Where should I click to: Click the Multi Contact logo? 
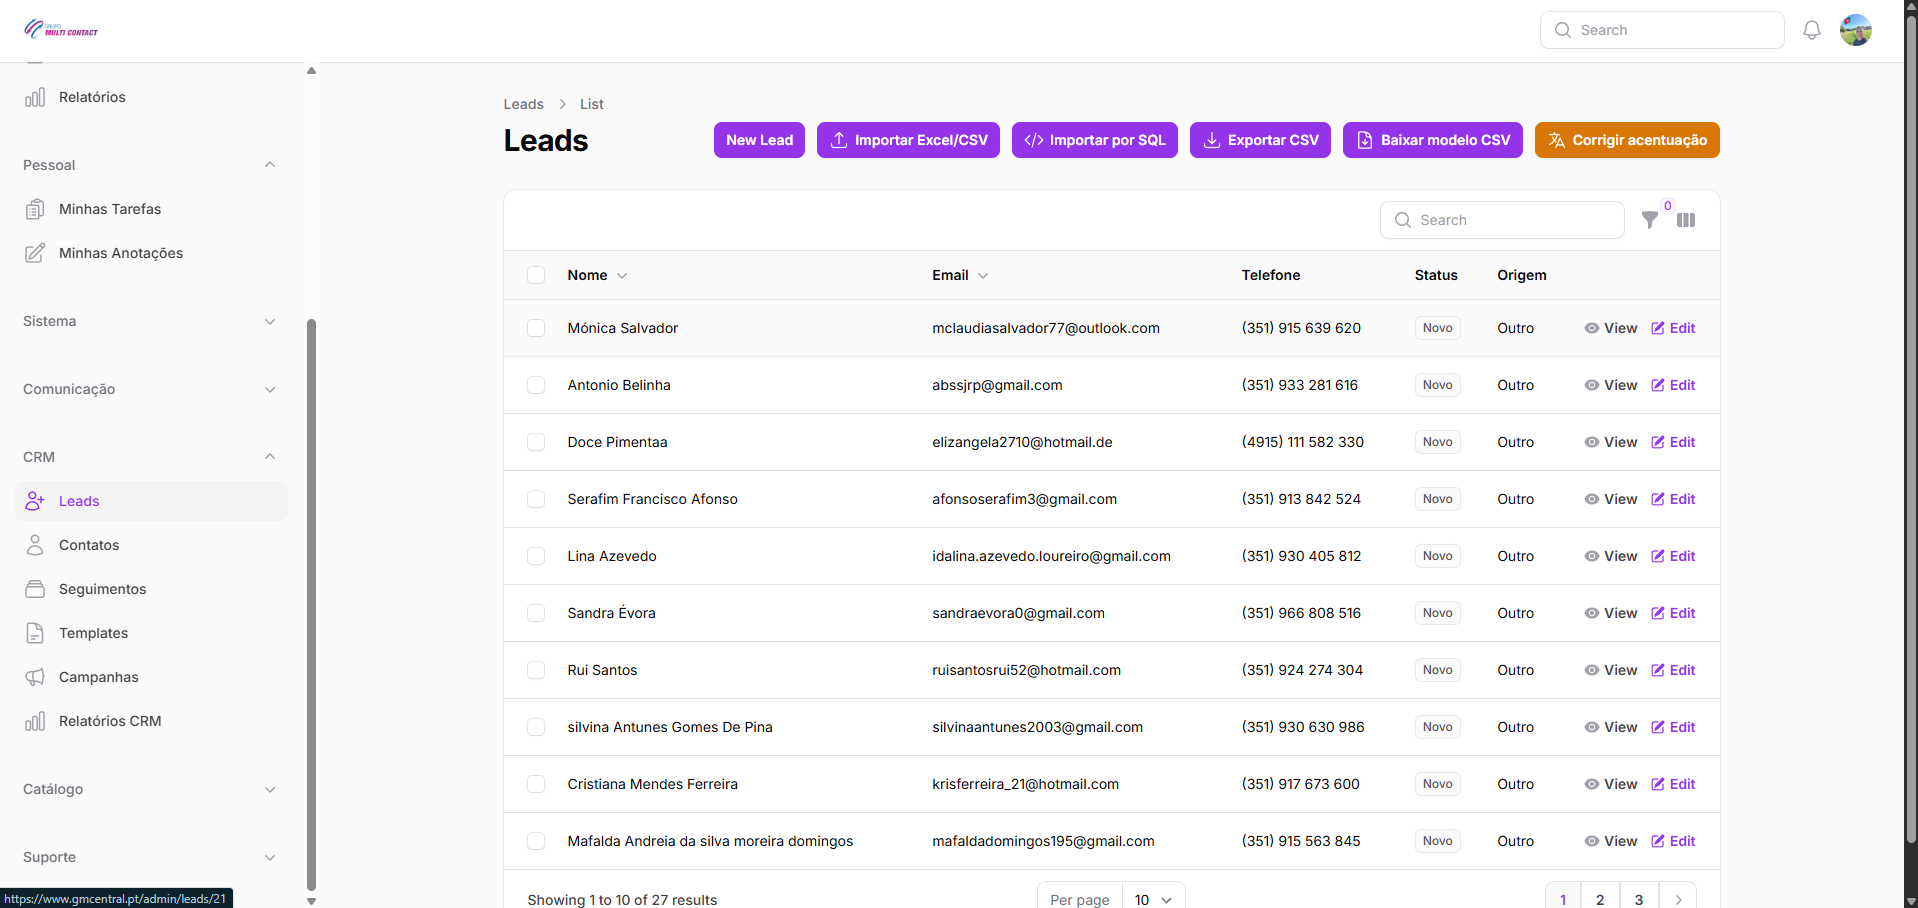point(61,30)
